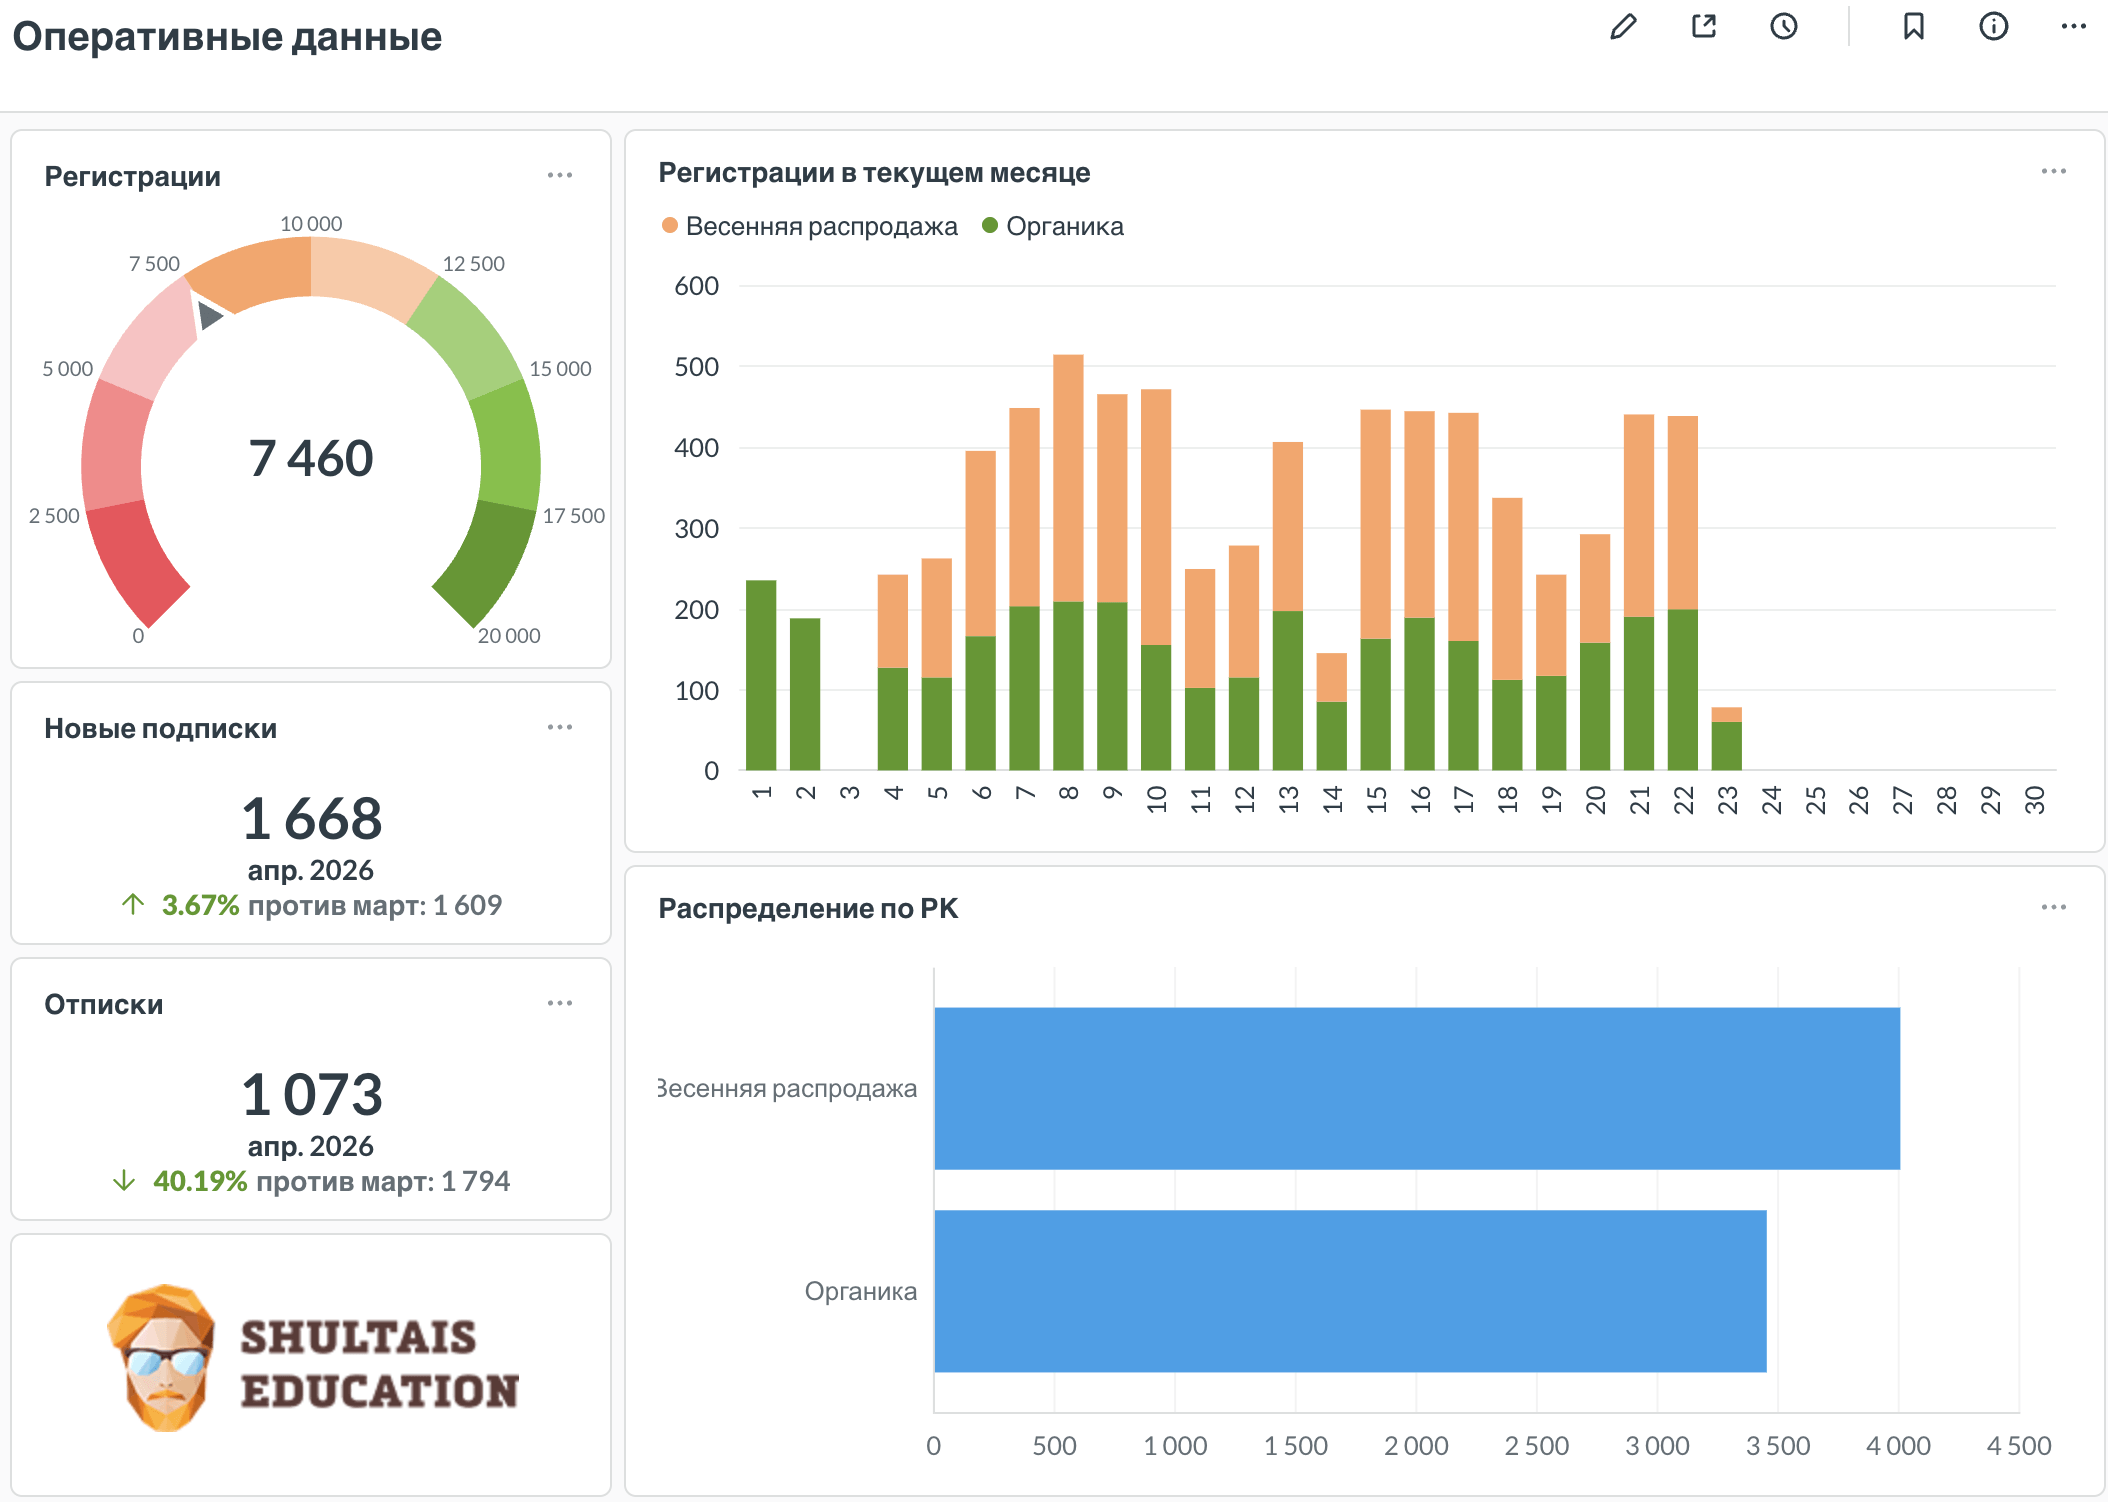Open ellipsis menu on Регистрации gauge card
This screenshot has width=2108, height=1502.
pyautogui.click(x=560, y=176)
